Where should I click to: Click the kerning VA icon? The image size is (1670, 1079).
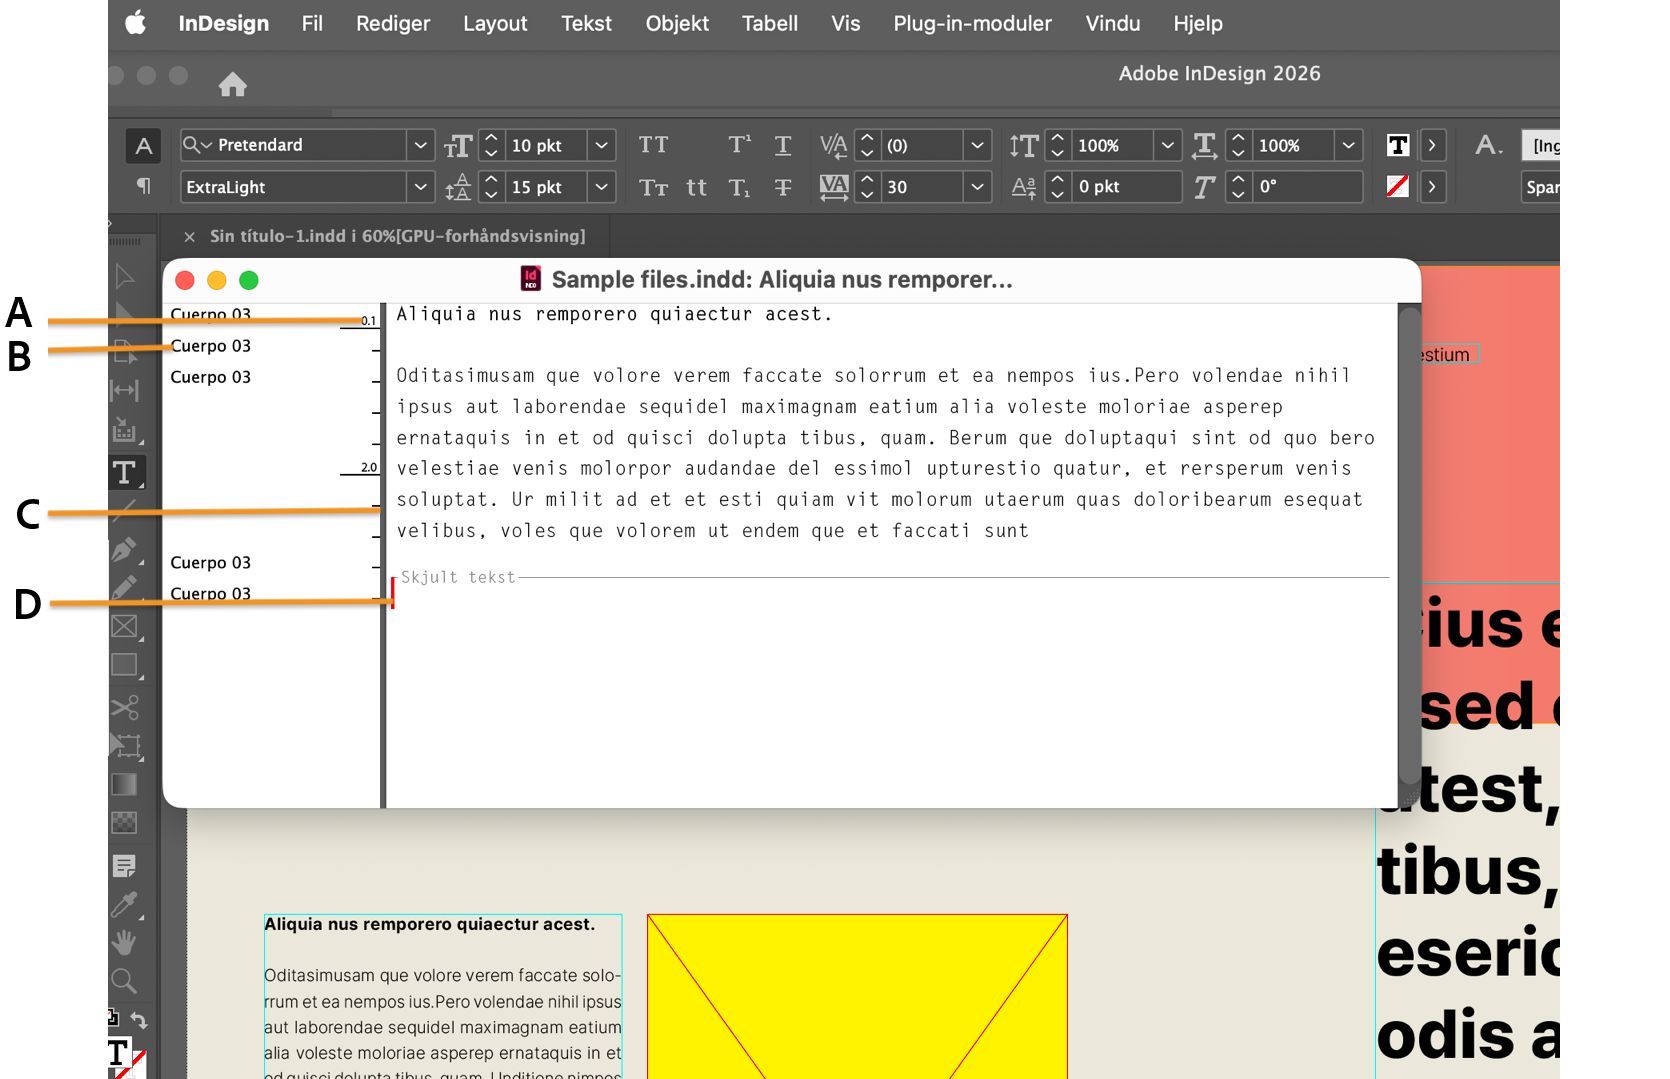[834, 145]
